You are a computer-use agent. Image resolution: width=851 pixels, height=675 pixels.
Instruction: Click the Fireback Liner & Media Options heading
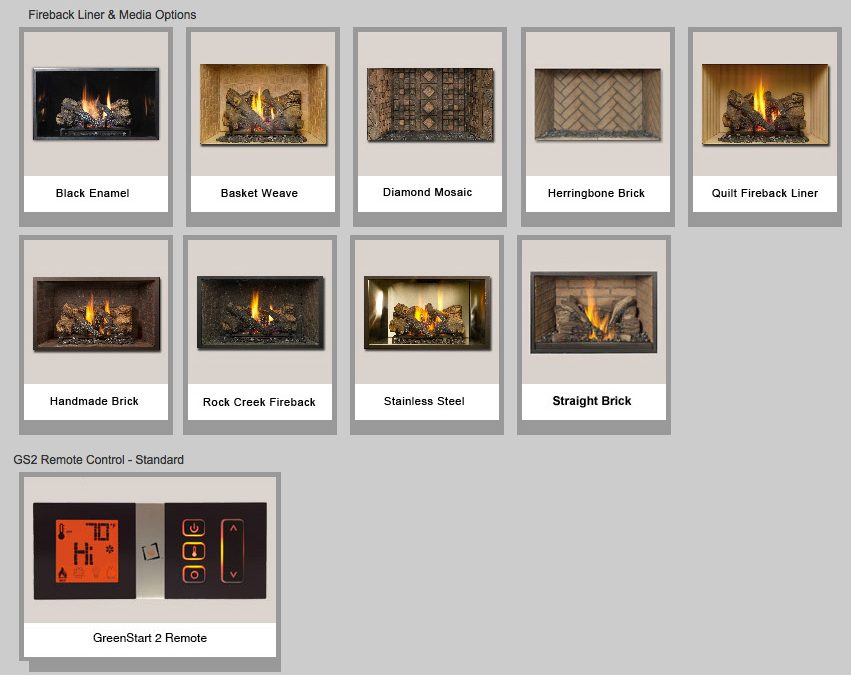point(112,15)
